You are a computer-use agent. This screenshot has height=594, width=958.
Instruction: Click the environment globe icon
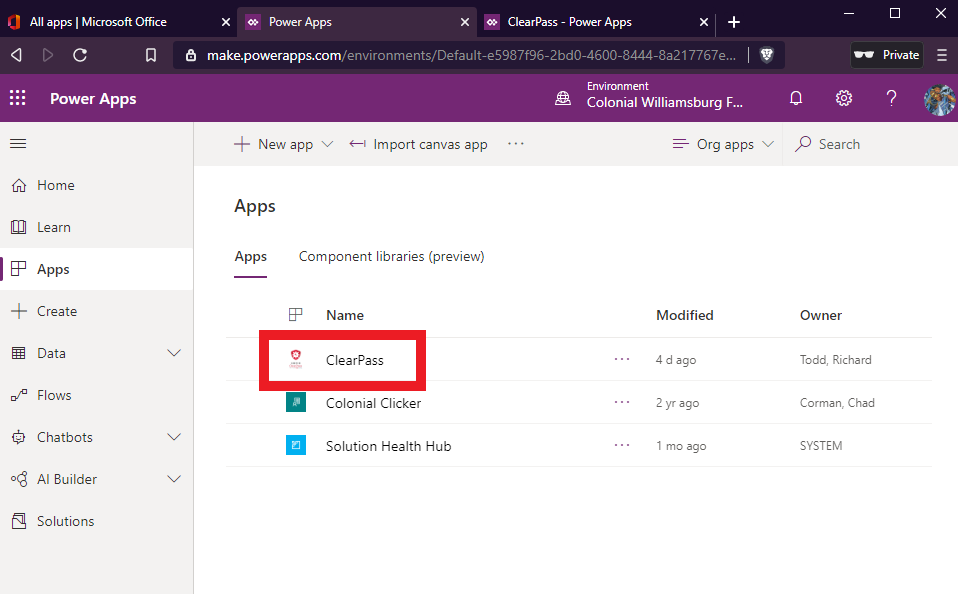(x=563, y=98)
